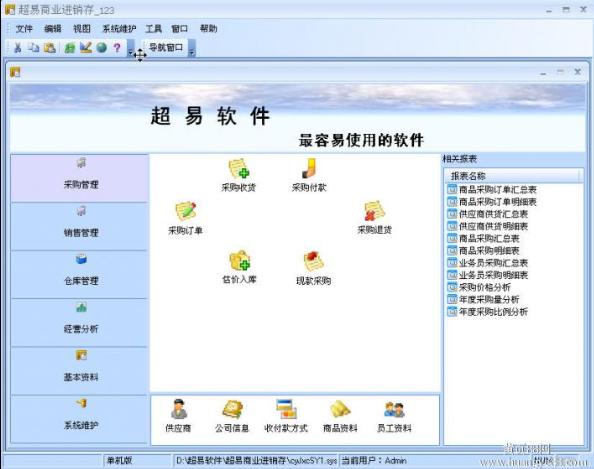594x469 pixels.
Task: Open the 系统维护 menu in the menu bar
Action: (x=119, y=28)
